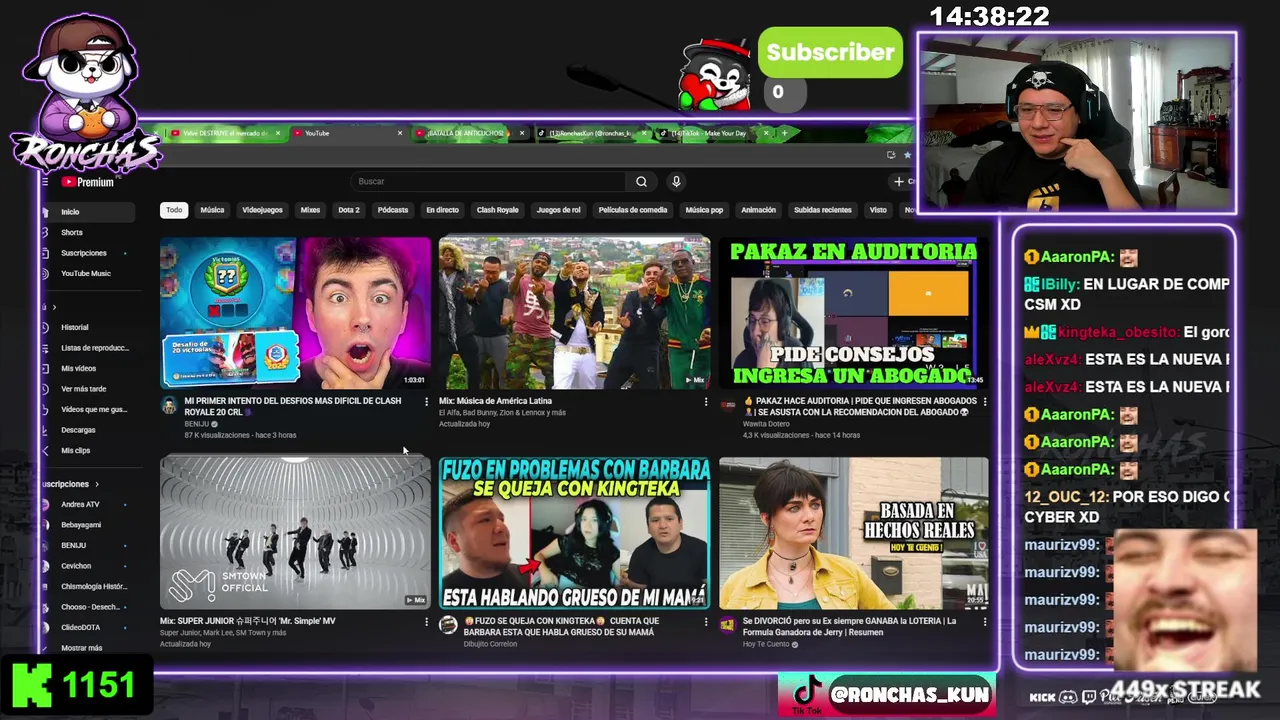1280x720 pixels.
Task: Open three-dot menu for SUPER JUNIOR Mr. Simple mix
Action: tap(427, 621)
